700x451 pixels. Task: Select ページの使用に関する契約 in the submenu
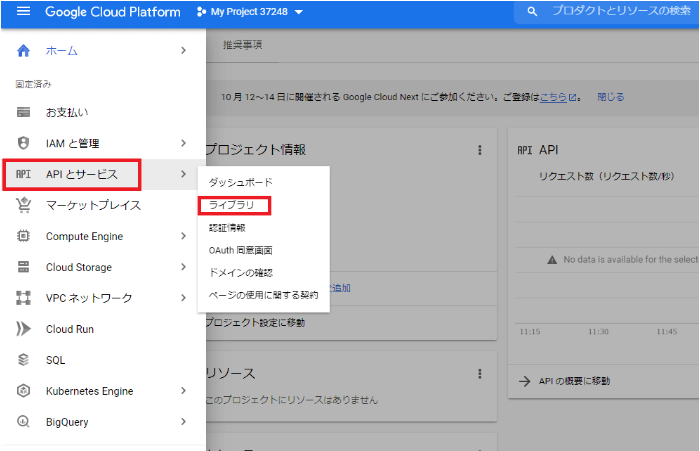(x=263, y=295)
